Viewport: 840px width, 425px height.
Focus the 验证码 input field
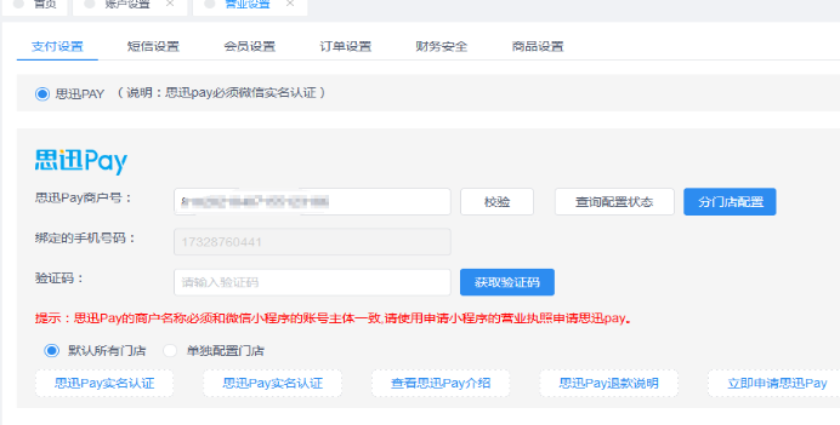pos(312,282)
